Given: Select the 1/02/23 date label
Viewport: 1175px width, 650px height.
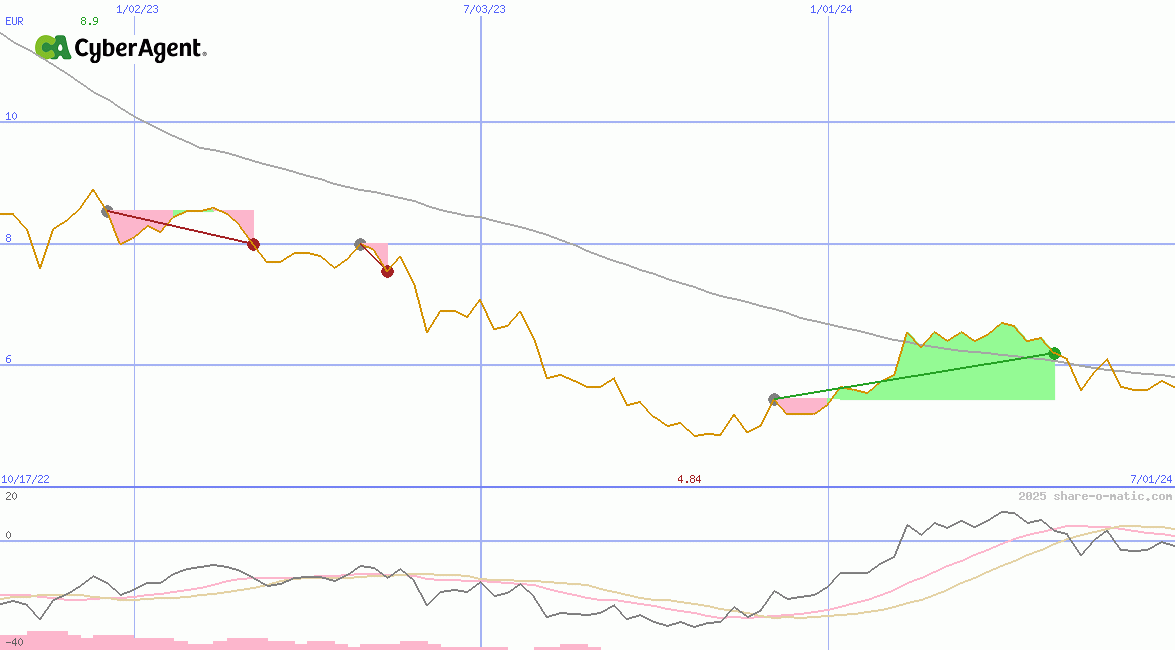Looking at the screenshot, I should click(x=137, y=9).
